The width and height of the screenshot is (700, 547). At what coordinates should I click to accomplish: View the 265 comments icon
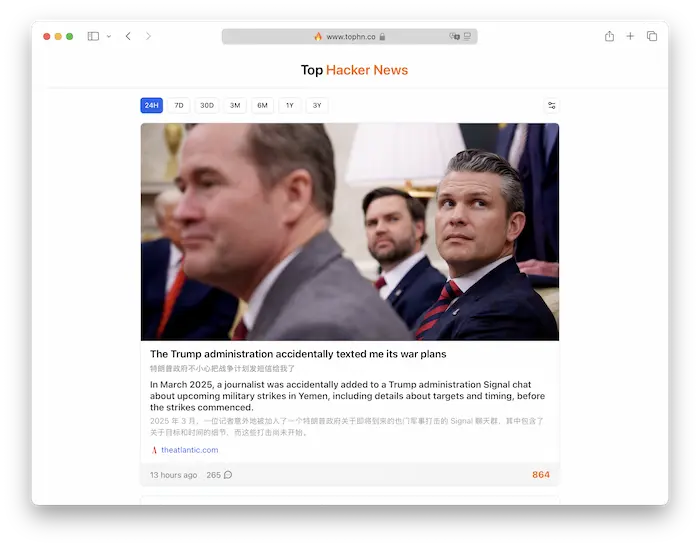coord(228,475)
